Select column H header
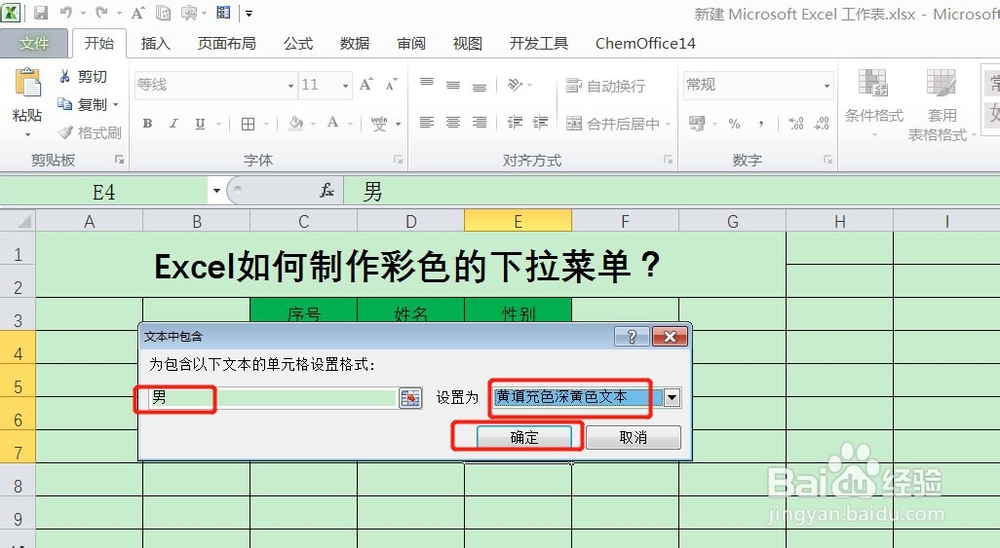 (839, 221)
